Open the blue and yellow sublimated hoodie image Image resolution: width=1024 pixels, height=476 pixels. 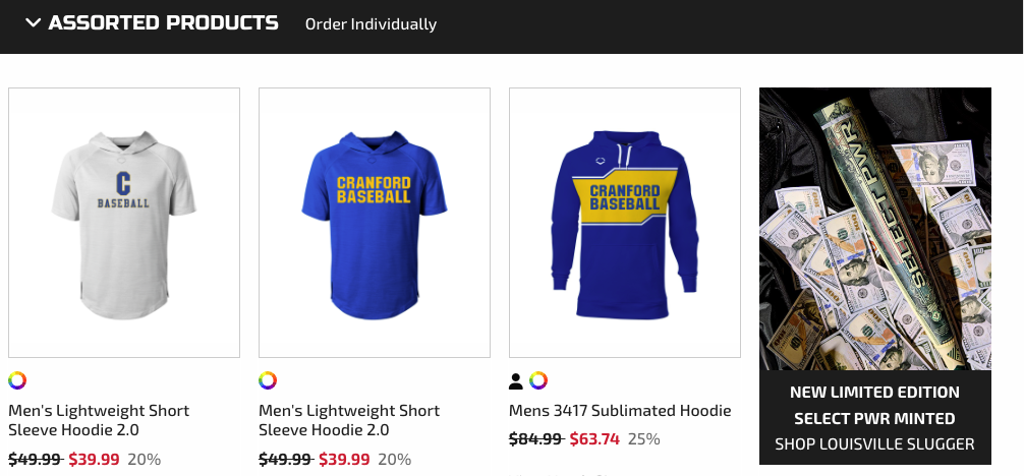624,222
